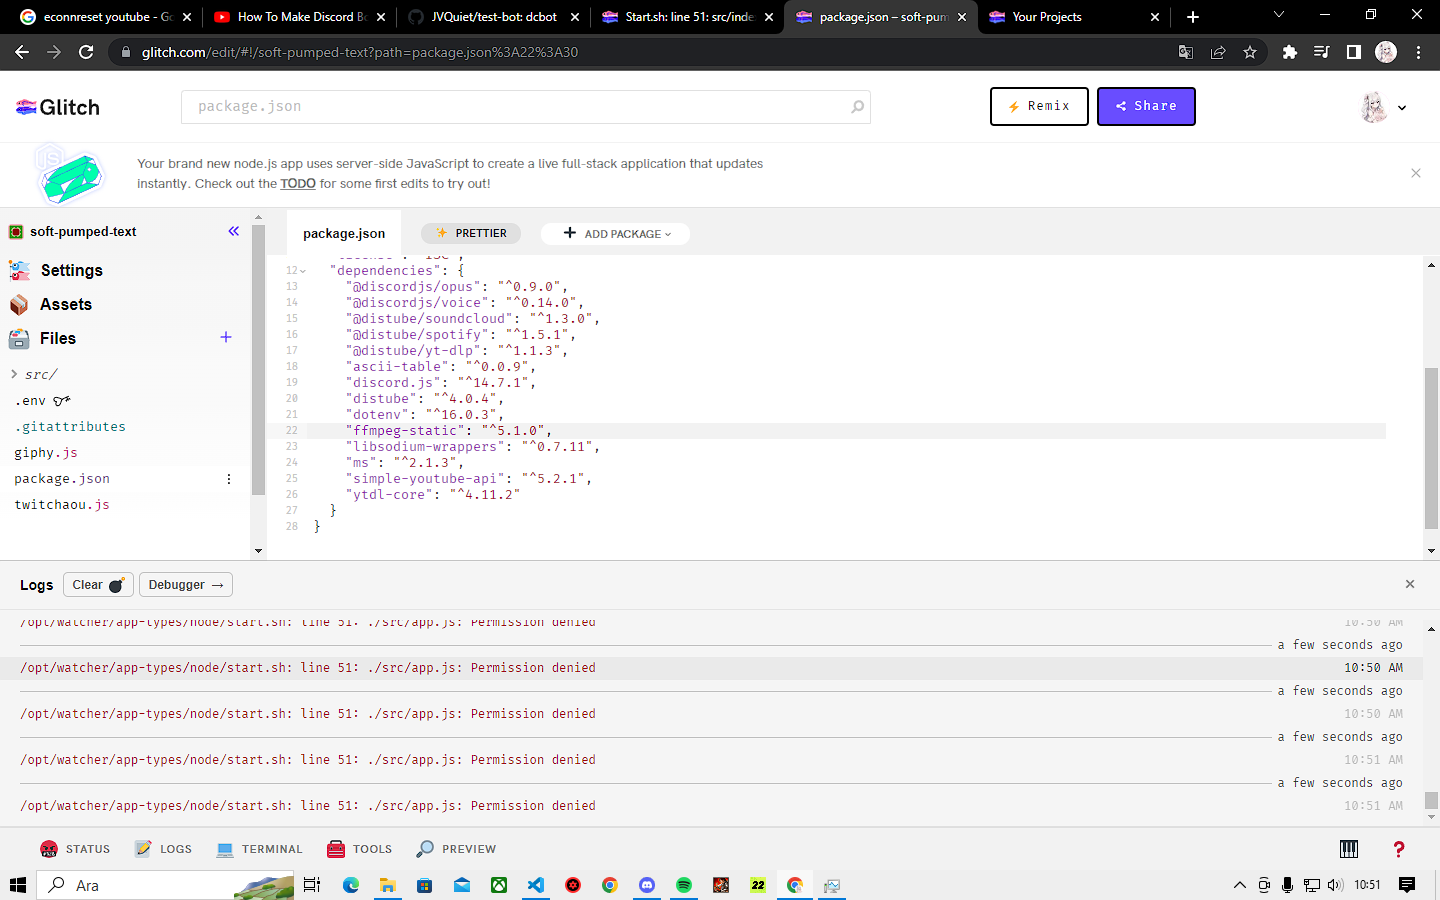Viewport: 1440px width, 900px height.
Task: Expand the src/ folder
Action: tap(34, 374)
